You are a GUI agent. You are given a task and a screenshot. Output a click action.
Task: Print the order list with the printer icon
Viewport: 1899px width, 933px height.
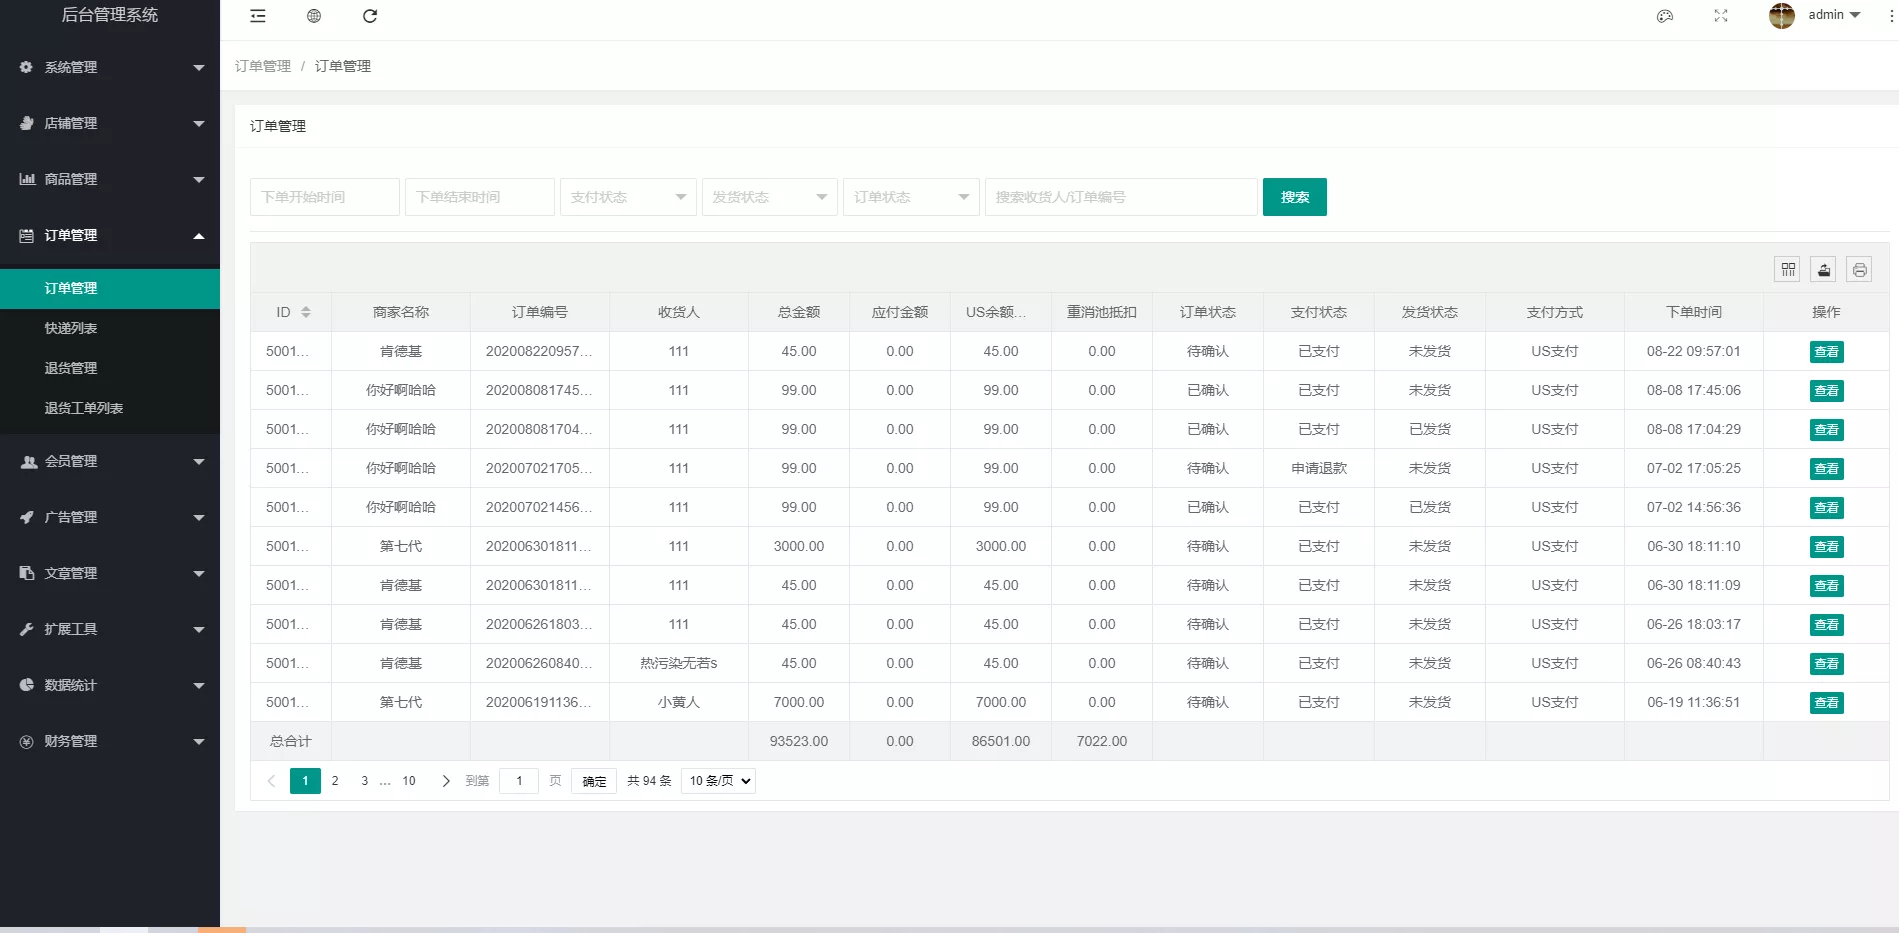click(1859, 269)
